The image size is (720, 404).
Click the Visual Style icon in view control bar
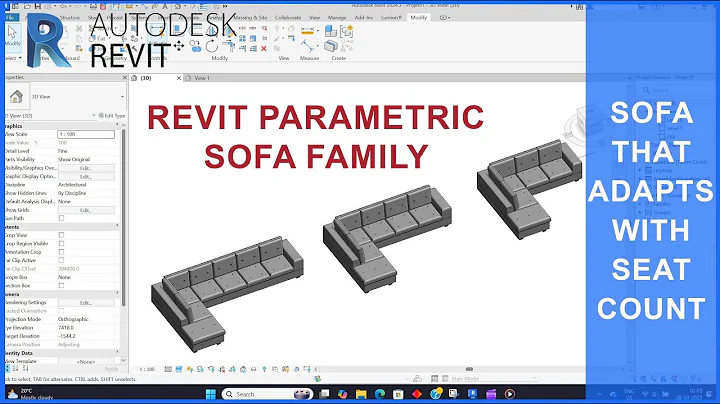click(x=179, y=369)
